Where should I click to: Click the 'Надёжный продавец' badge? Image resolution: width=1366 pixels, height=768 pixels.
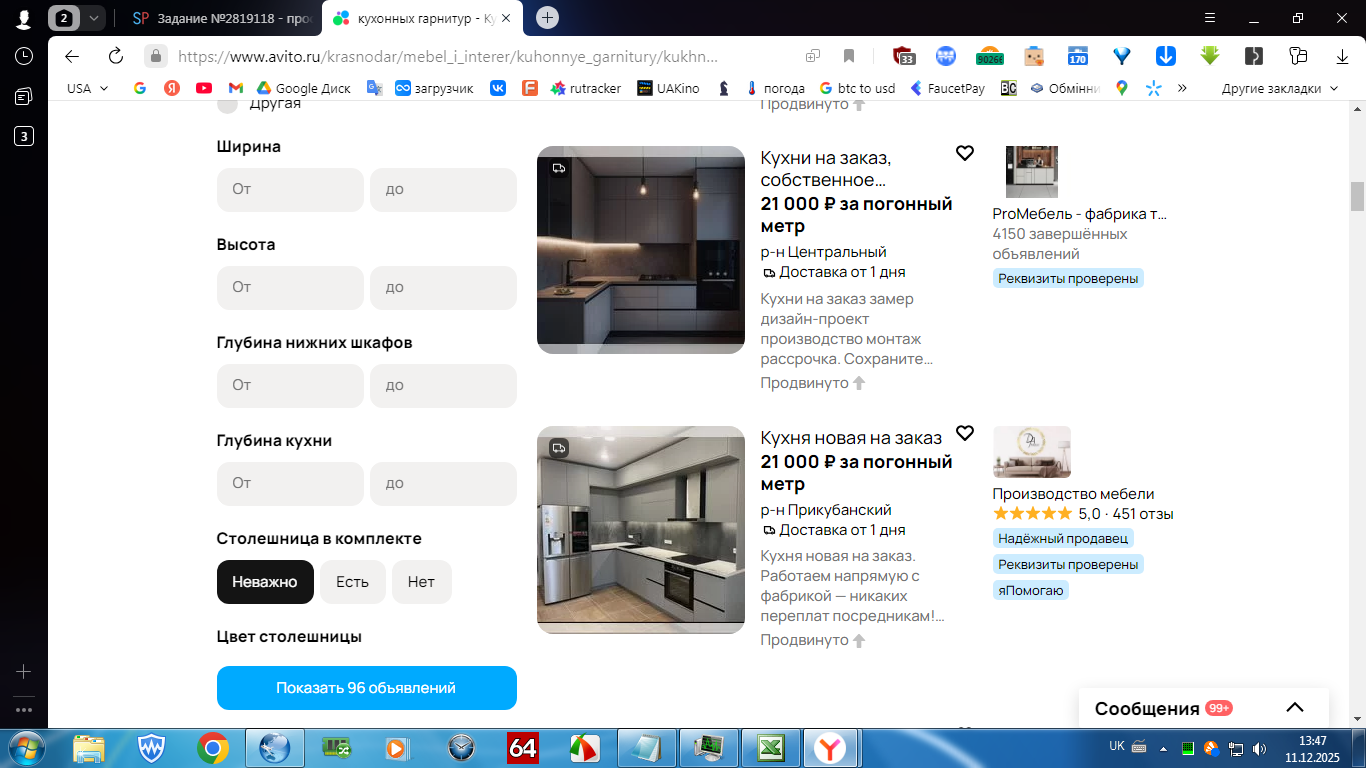pyautogui.click(x=1063, y=538)
